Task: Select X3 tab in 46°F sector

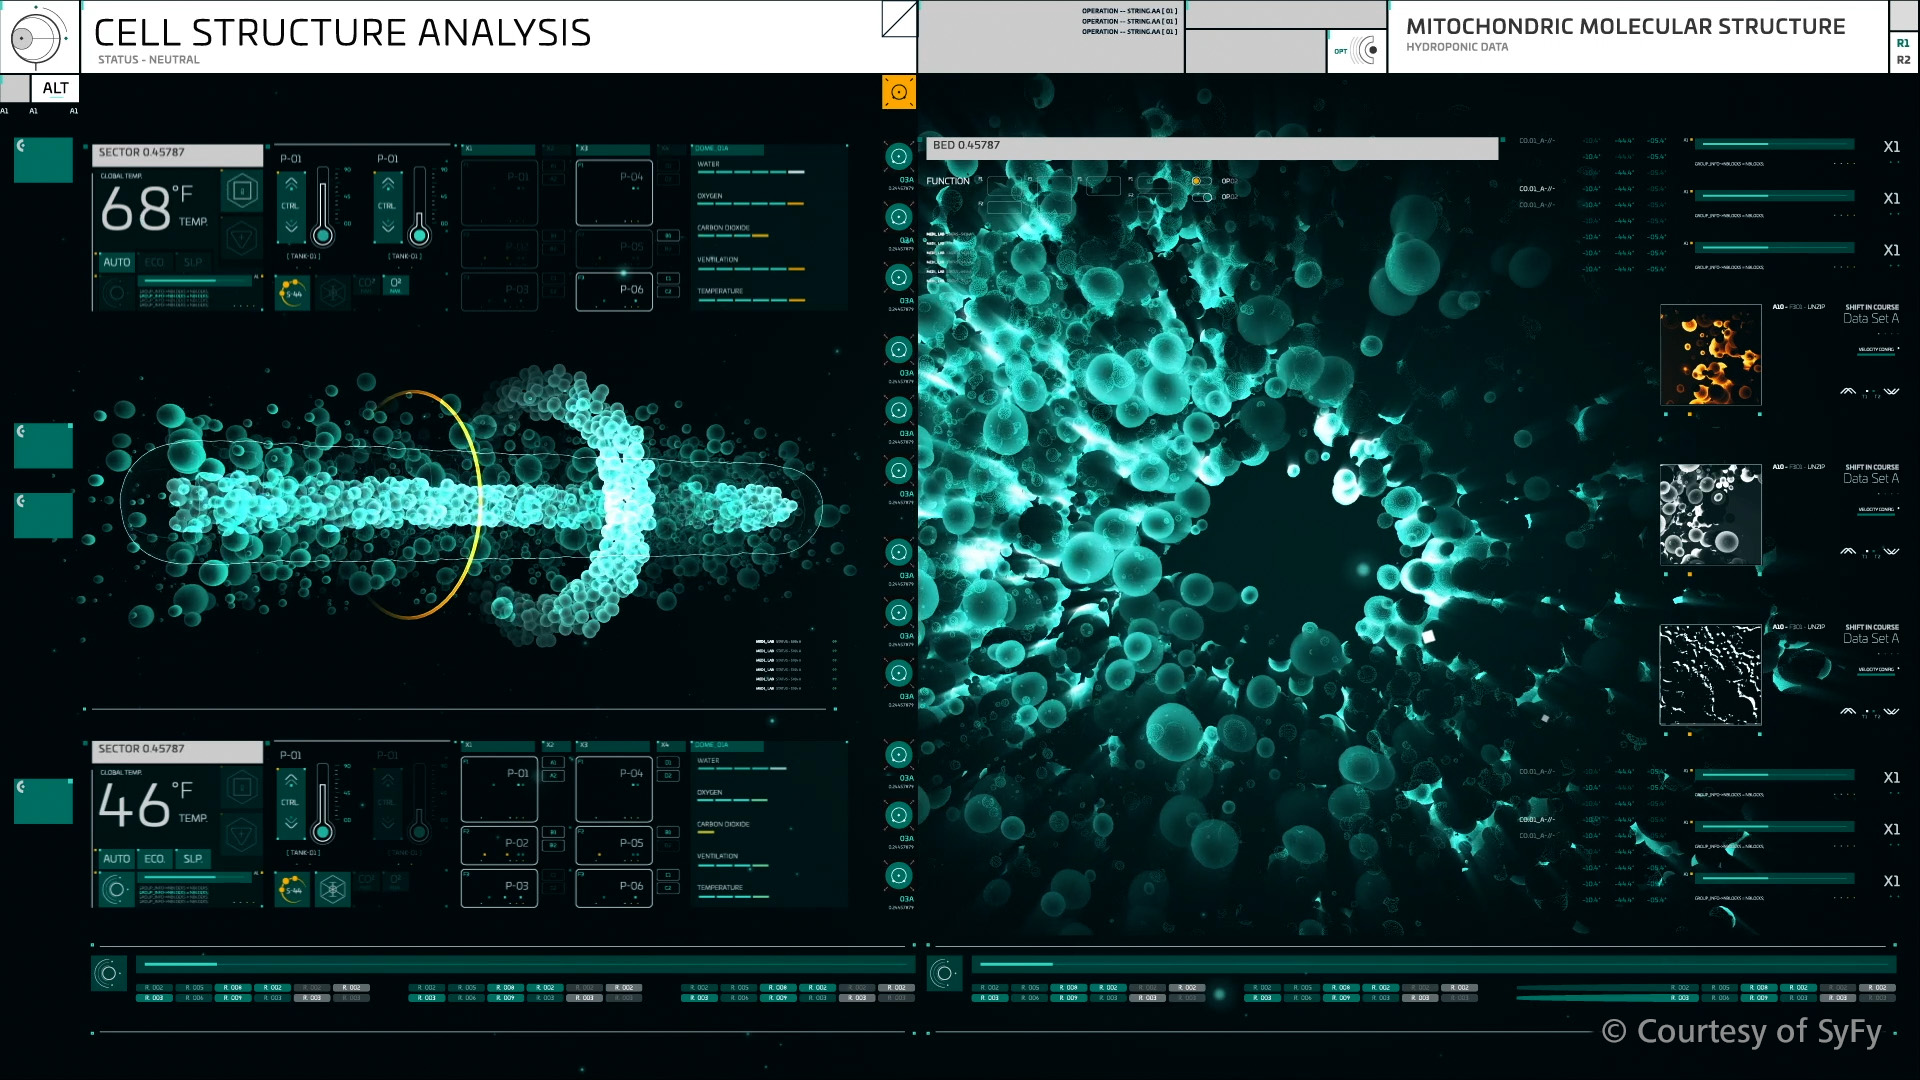Action: click(x=614, y=745)
